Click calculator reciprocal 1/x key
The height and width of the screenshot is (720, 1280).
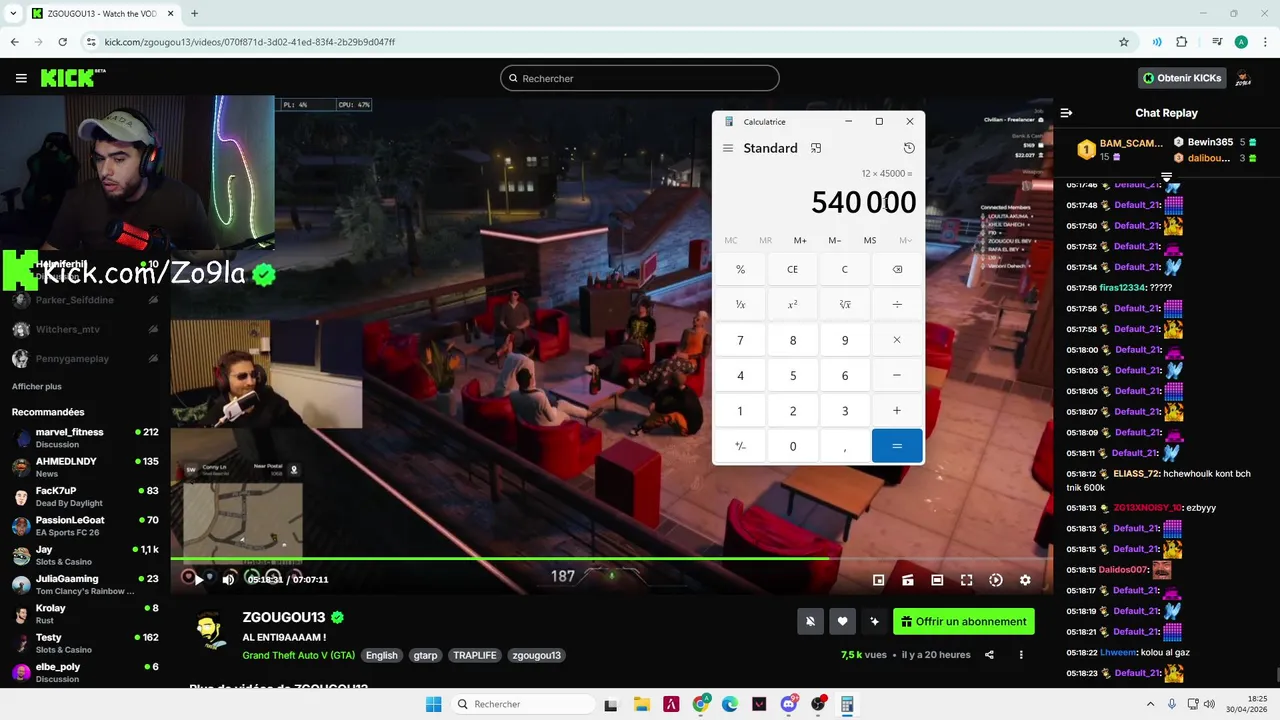tap(741, 304)
